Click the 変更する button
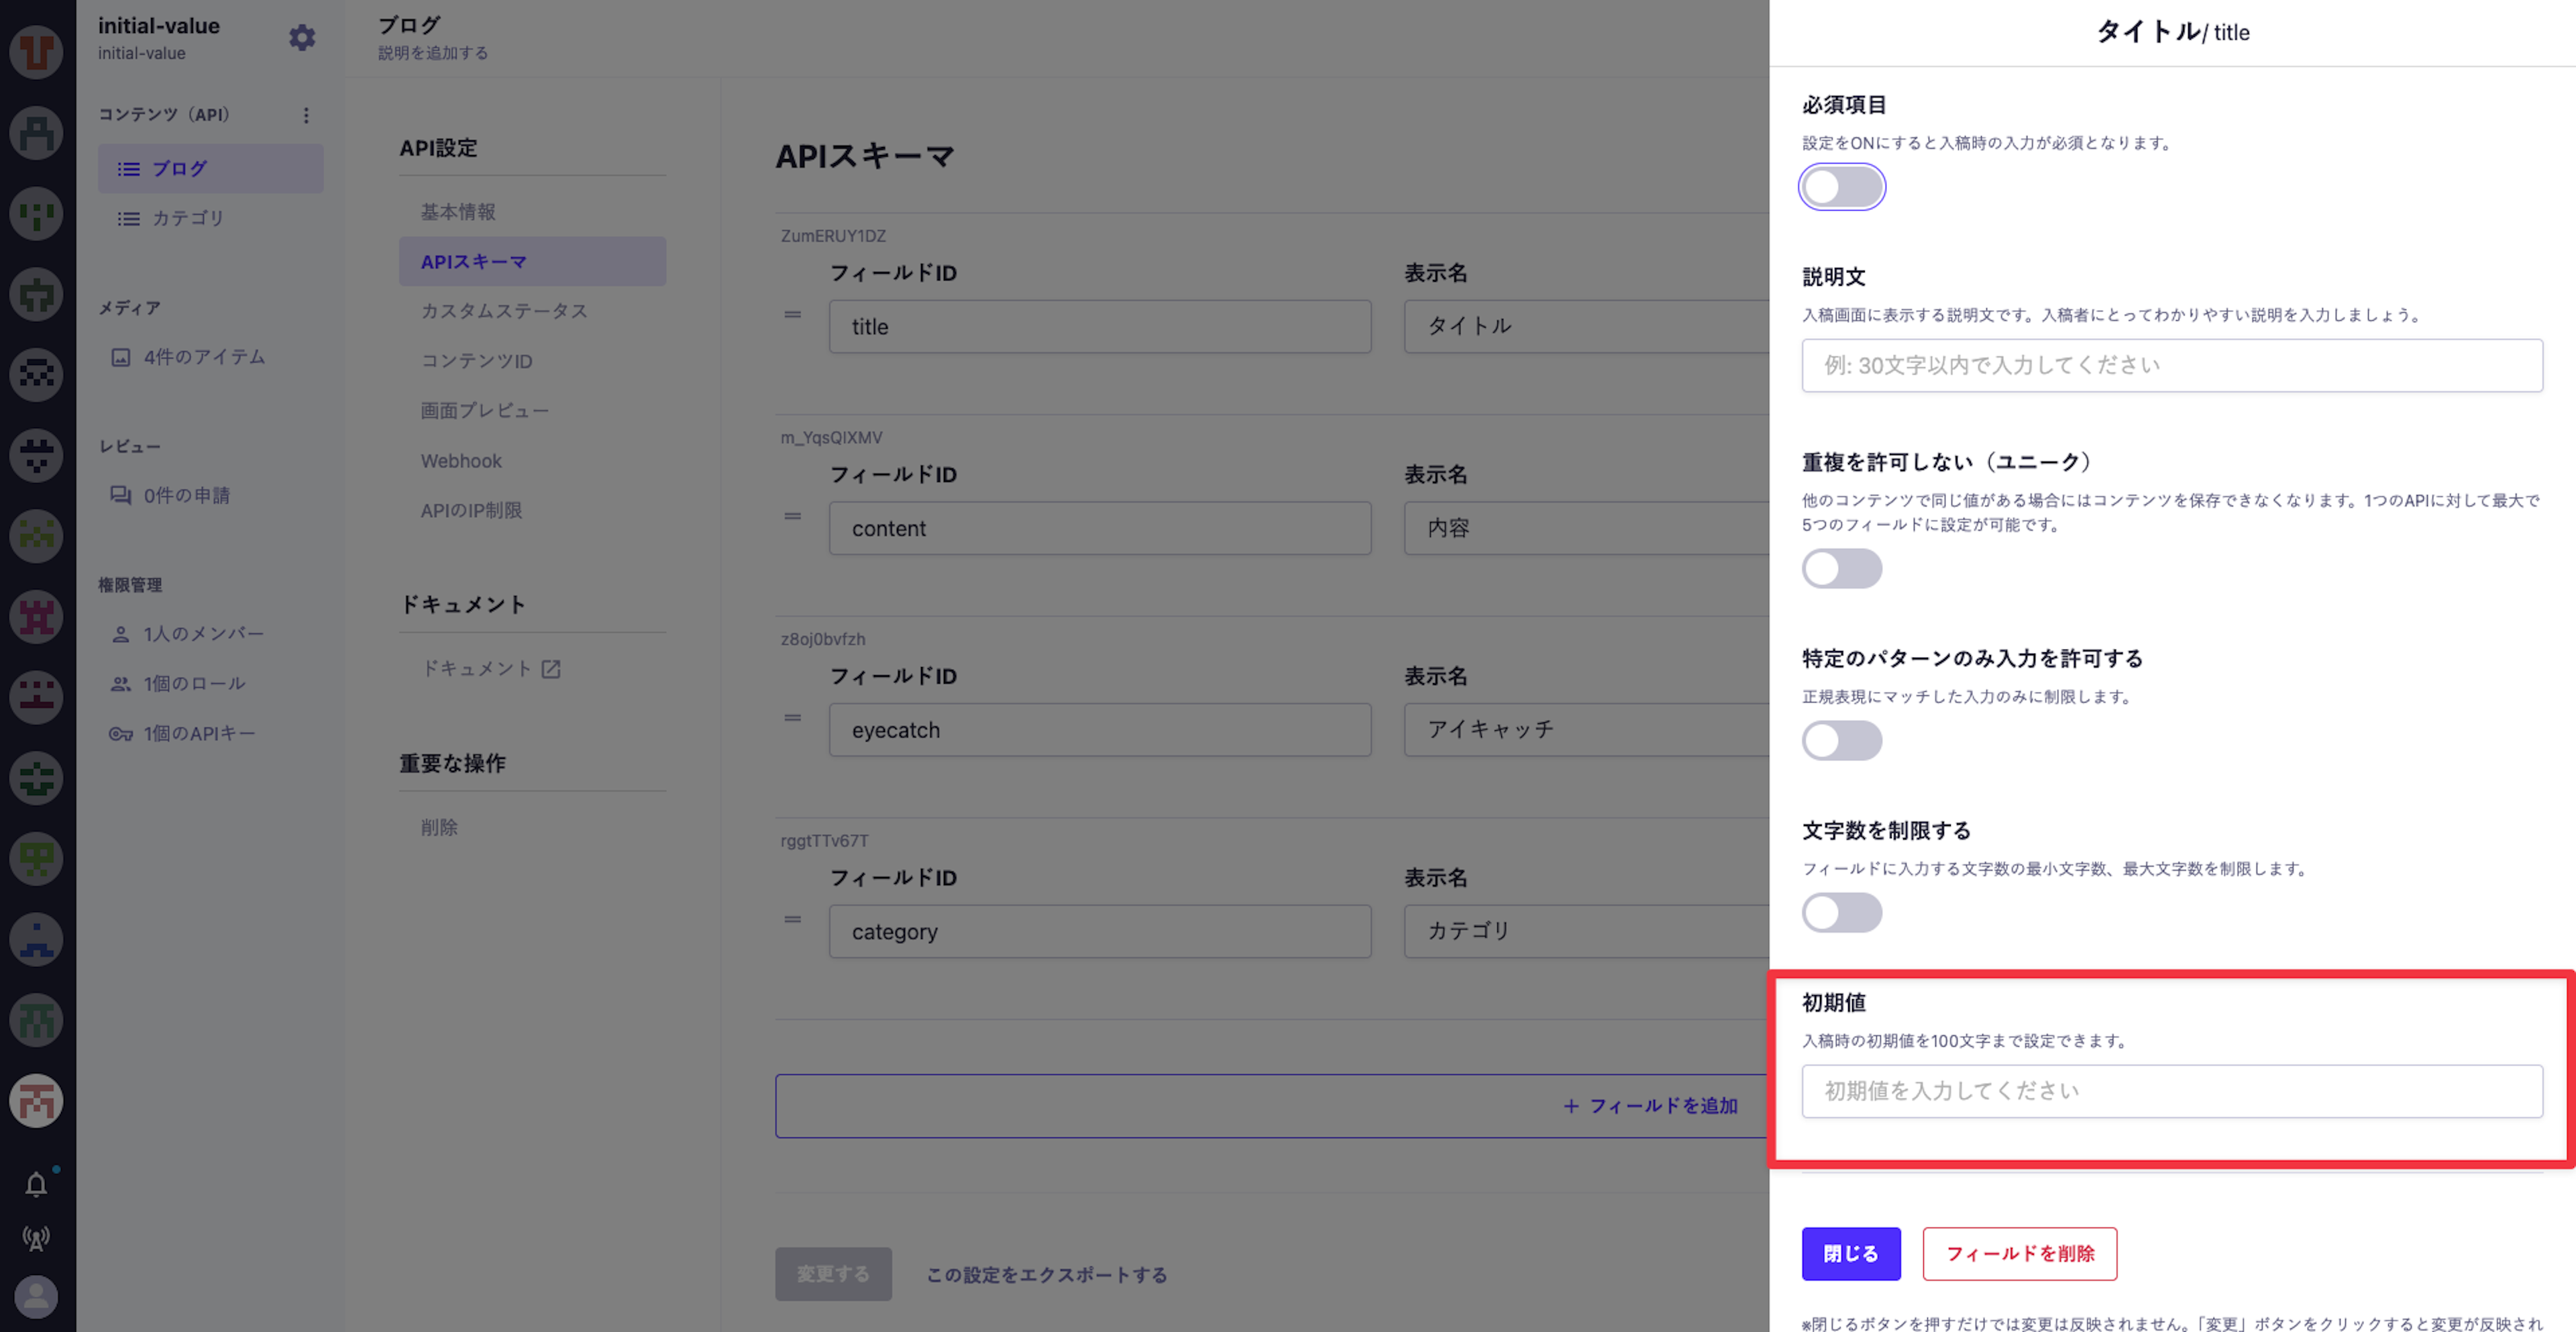 click(833, 1274)
